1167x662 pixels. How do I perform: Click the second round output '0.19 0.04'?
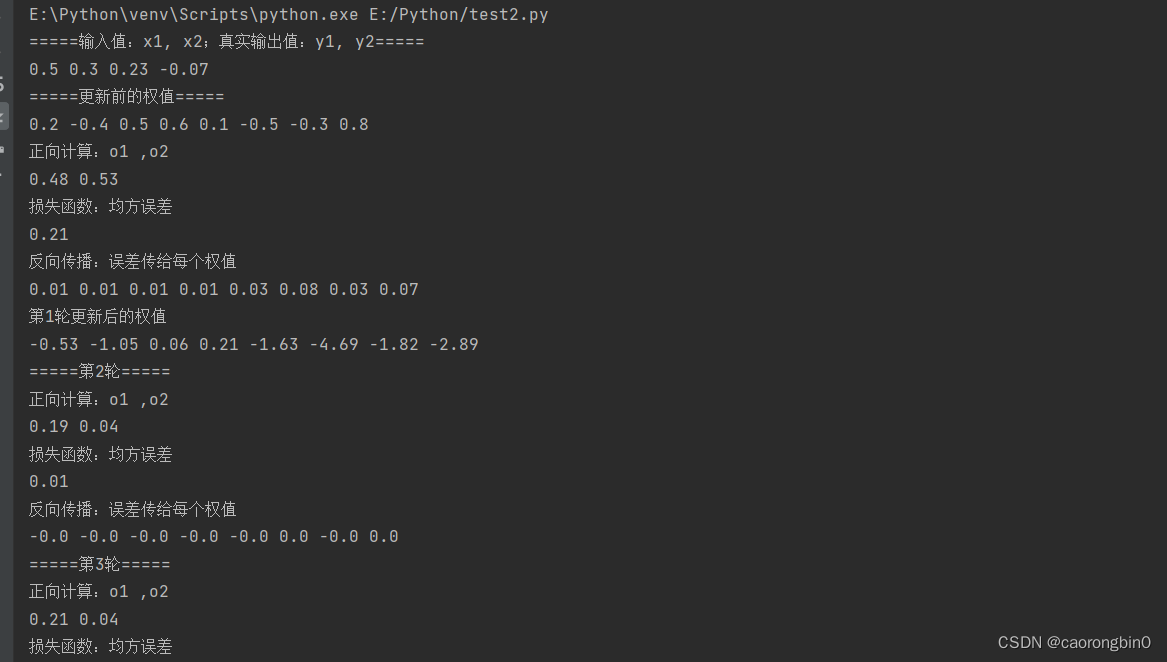pos(74,427)
